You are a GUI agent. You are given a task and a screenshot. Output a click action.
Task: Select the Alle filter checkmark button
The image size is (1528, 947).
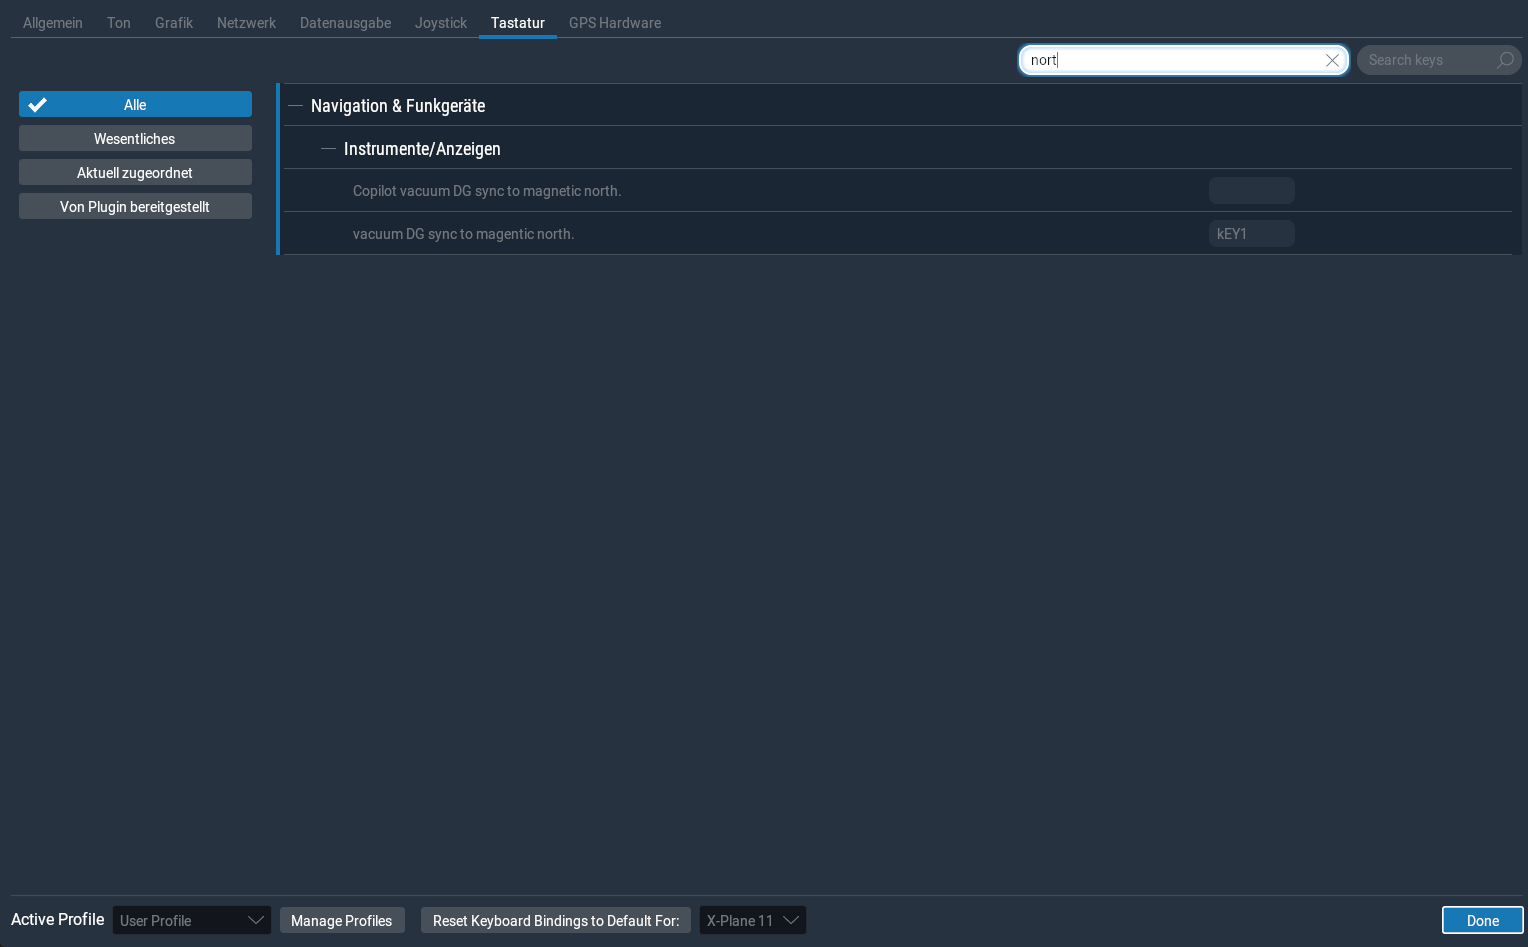click(135, 105)
